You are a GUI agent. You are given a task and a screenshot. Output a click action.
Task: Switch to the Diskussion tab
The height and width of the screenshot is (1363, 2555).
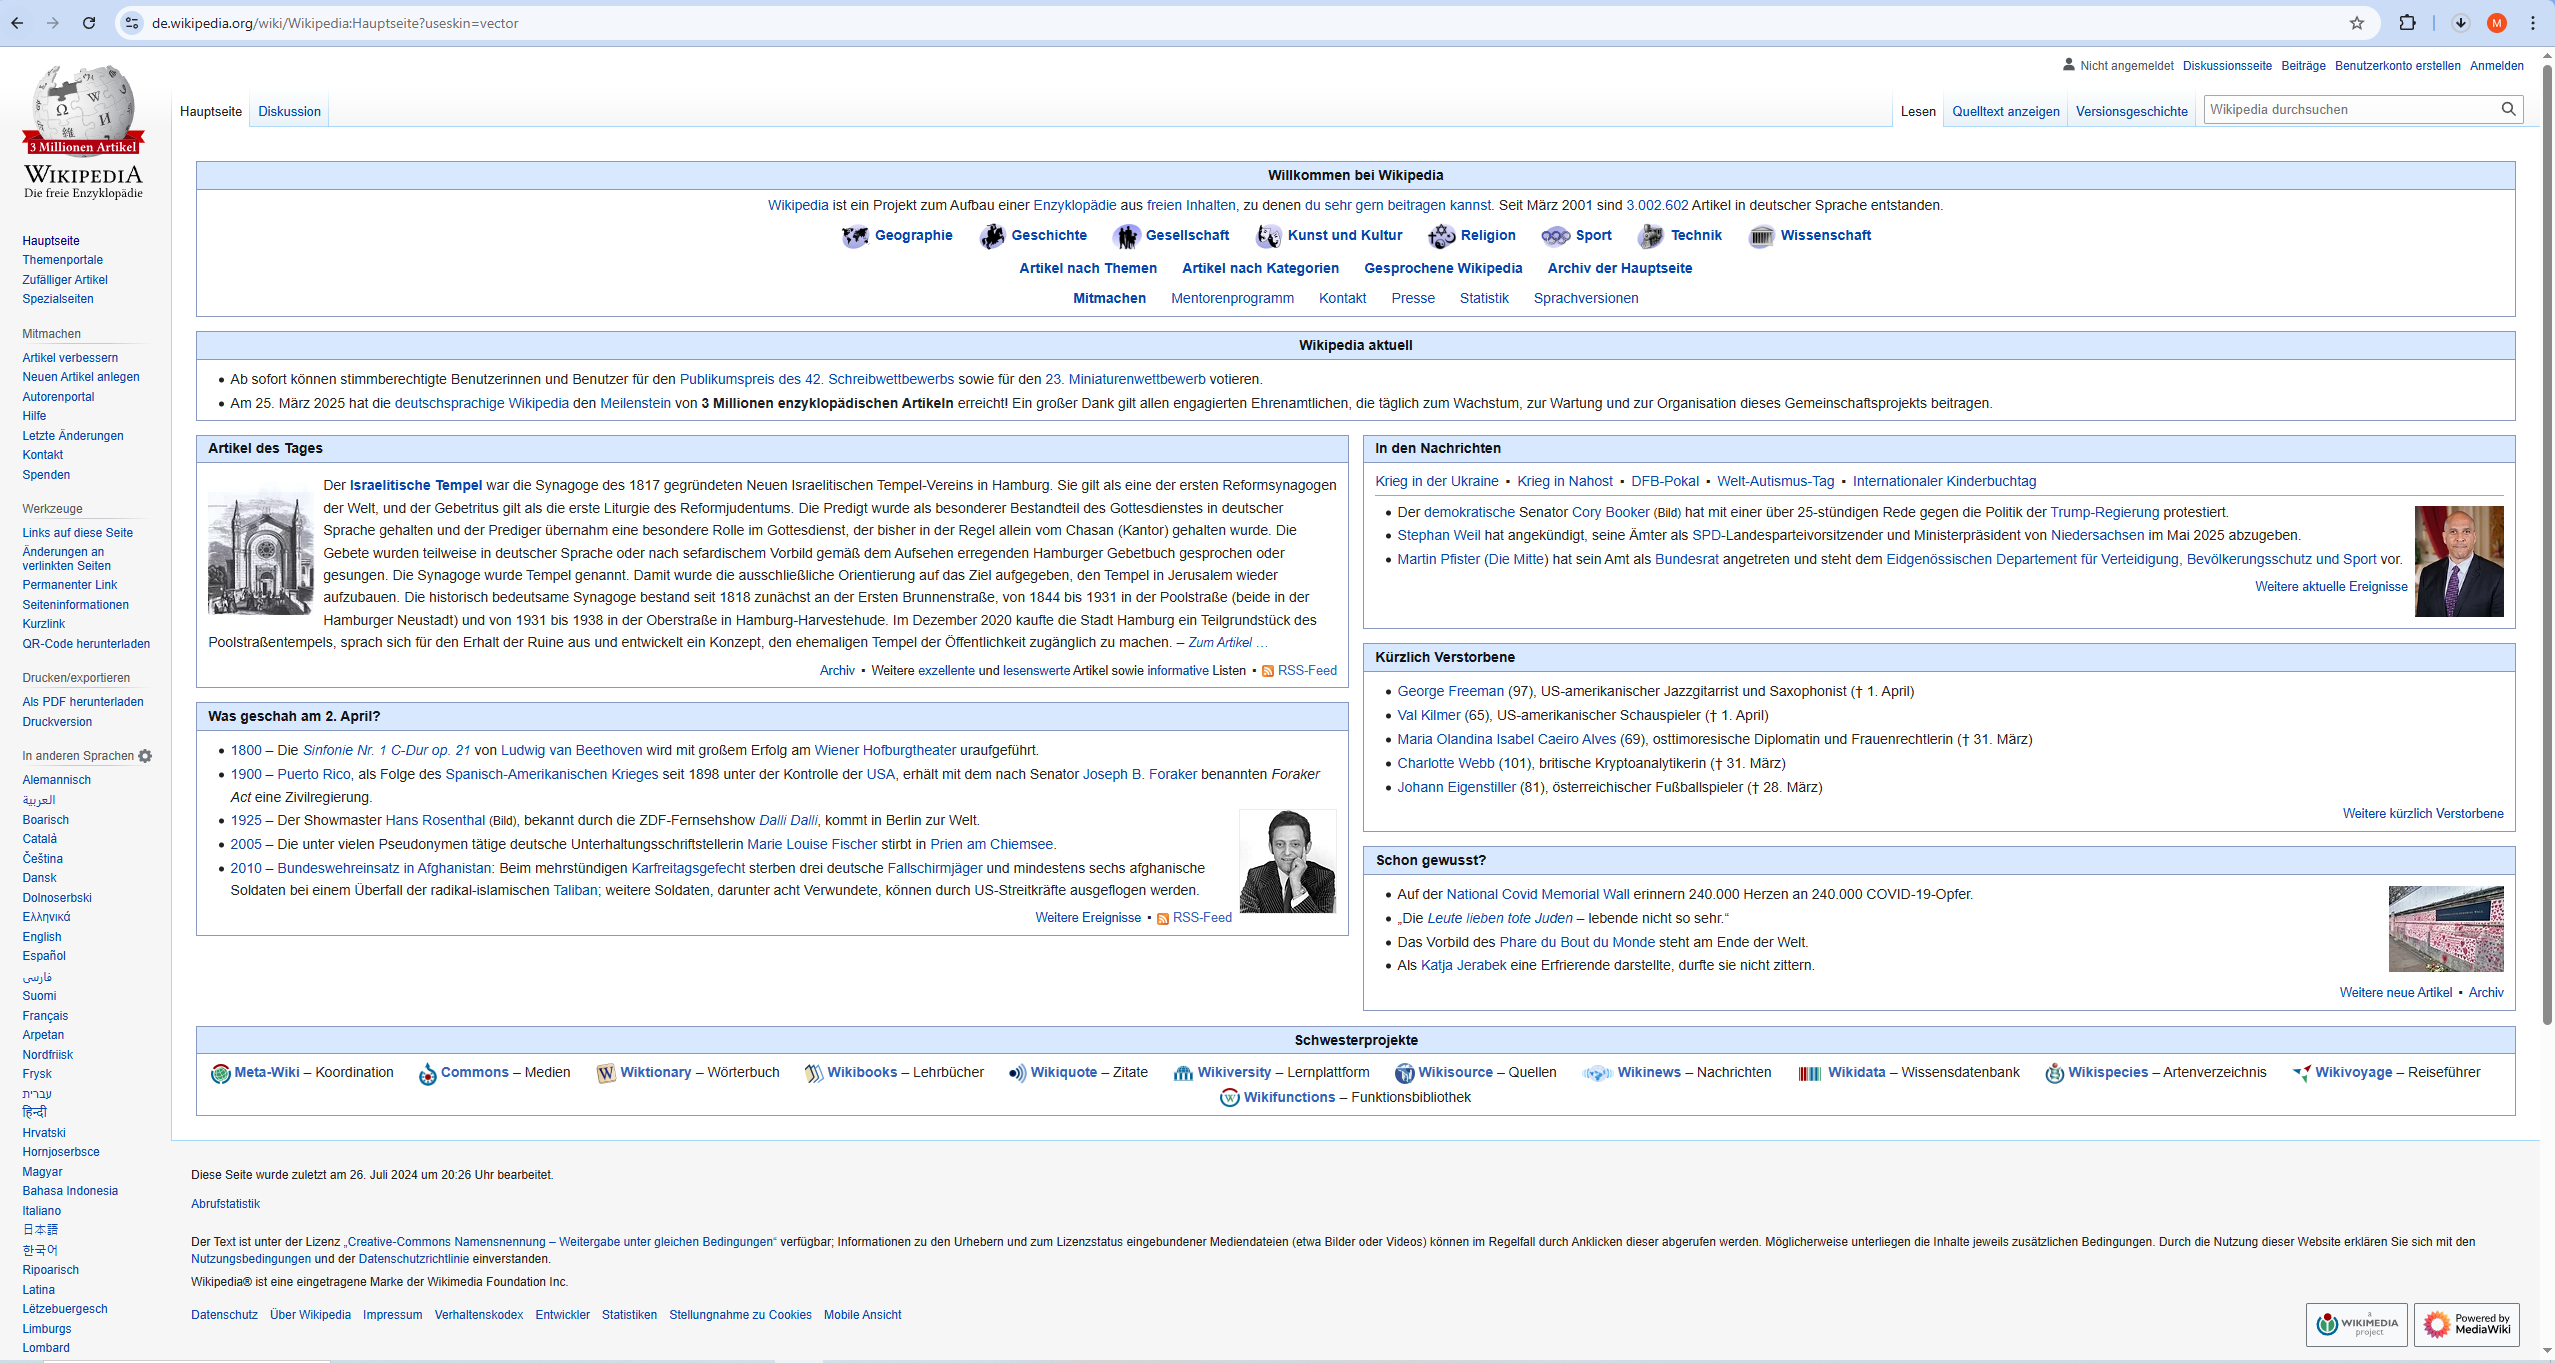tap(289, 111)
